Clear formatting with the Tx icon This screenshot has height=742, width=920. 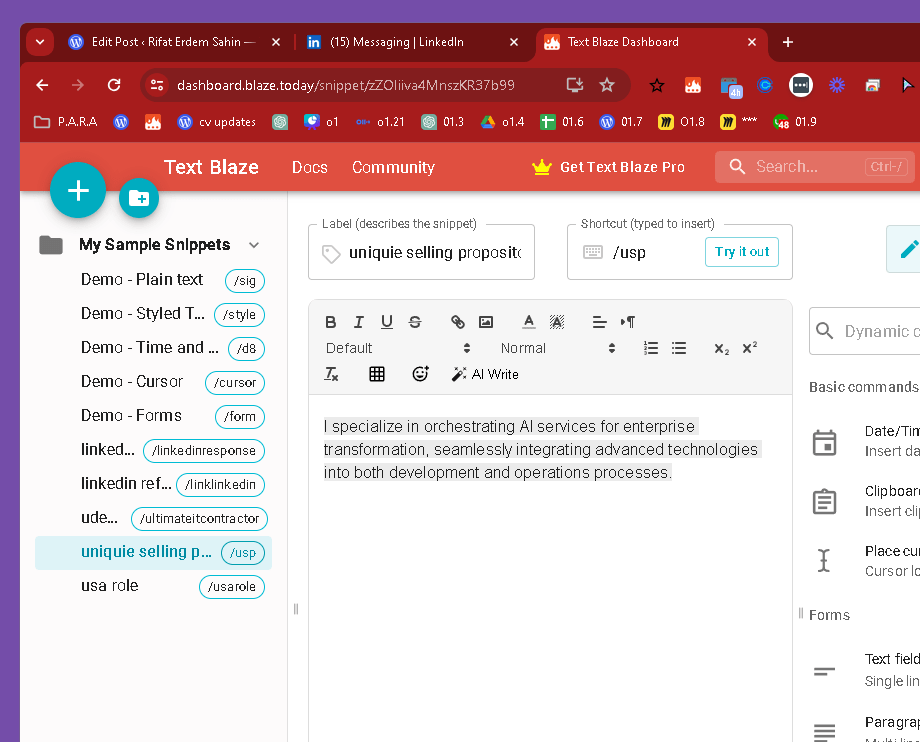pyautogui.click(x=331, y=374)
